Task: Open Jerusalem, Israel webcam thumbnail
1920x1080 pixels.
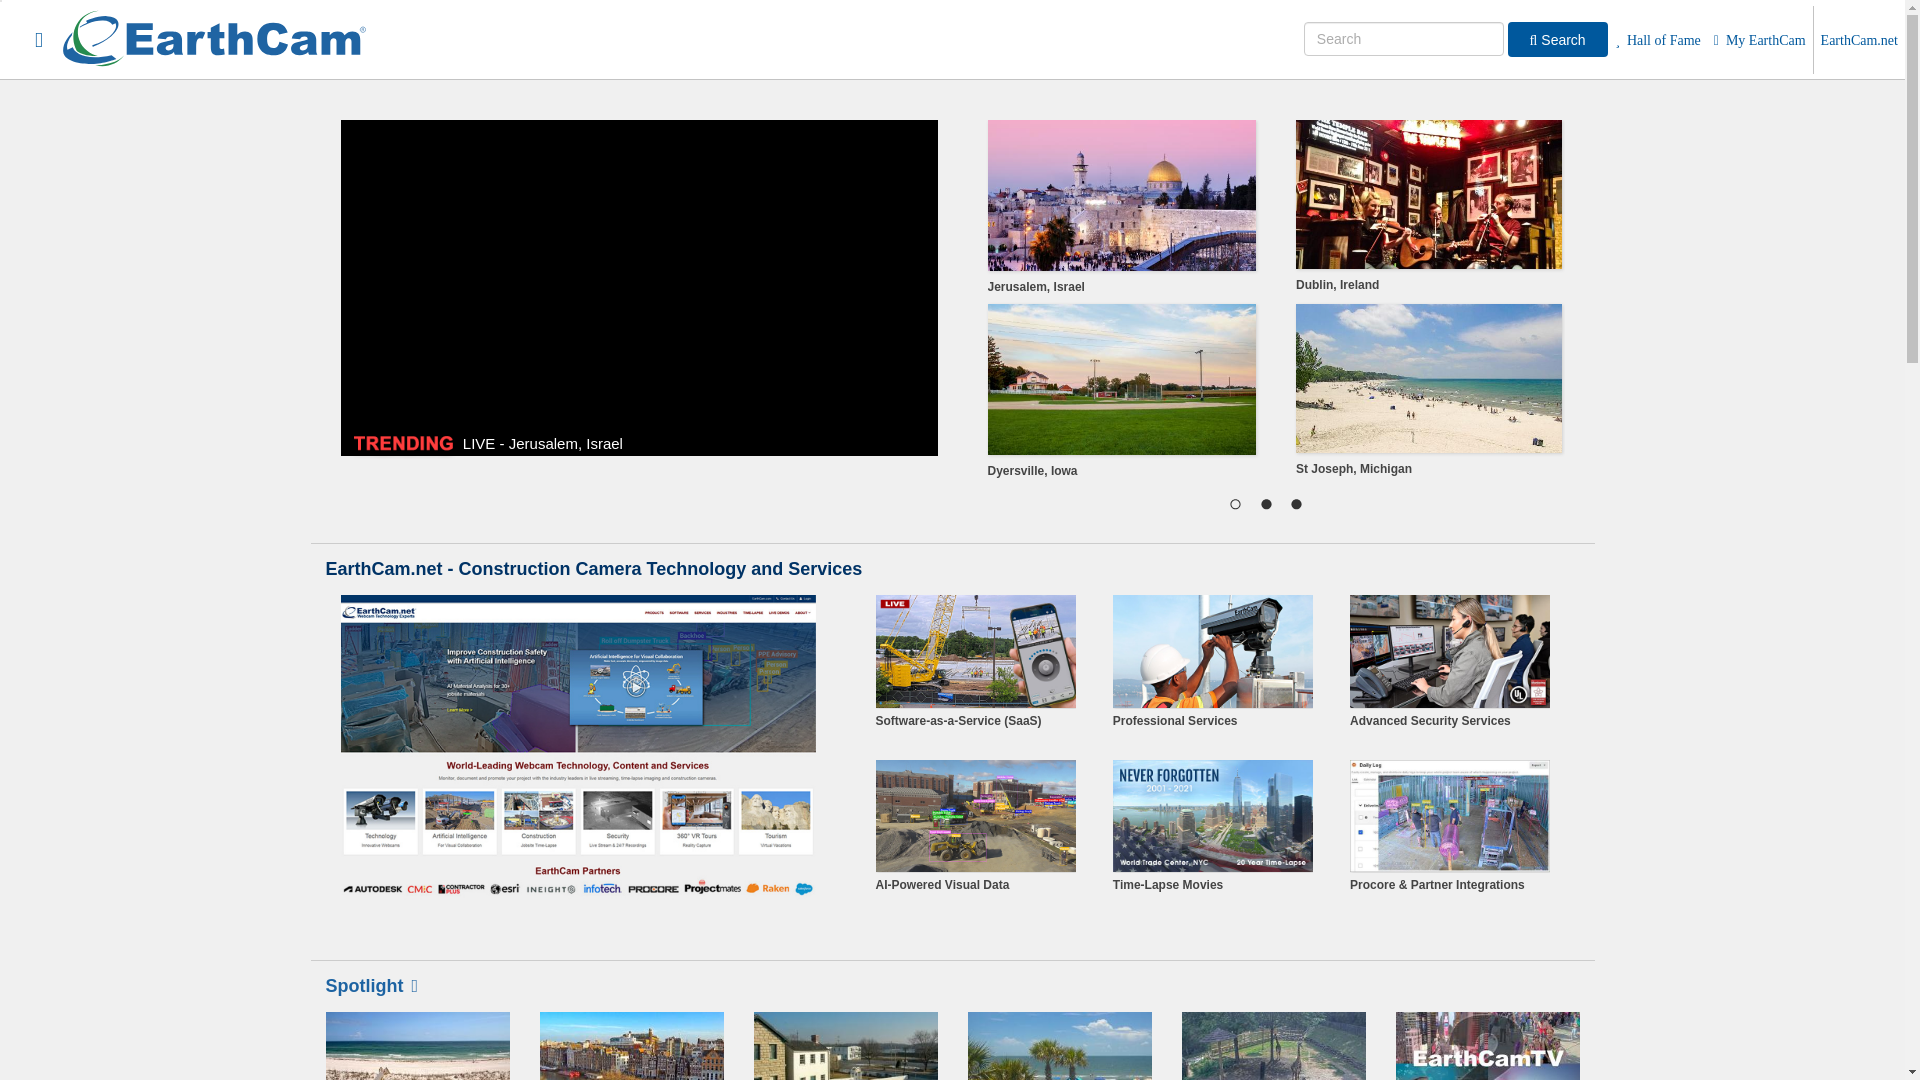Action: tap(1121, 196)
